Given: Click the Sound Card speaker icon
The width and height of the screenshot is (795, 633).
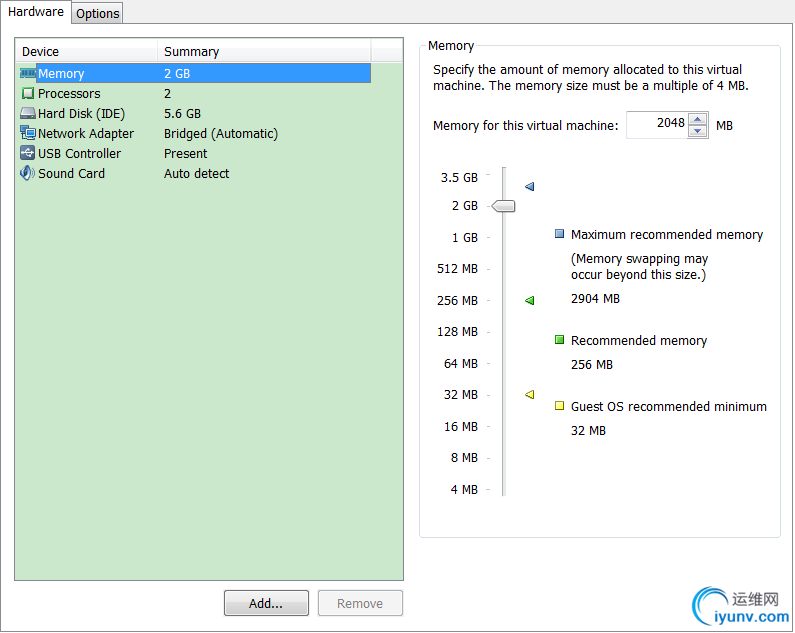Looking at the screenshot, I should [x=27, y=173].
